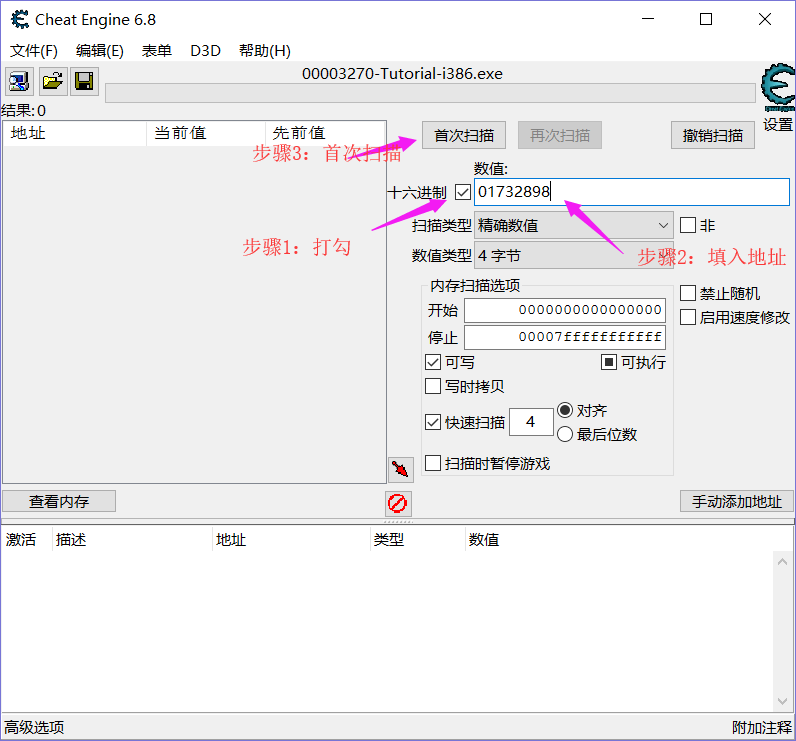Click the Cheat Engine logo above 设置

778,87
